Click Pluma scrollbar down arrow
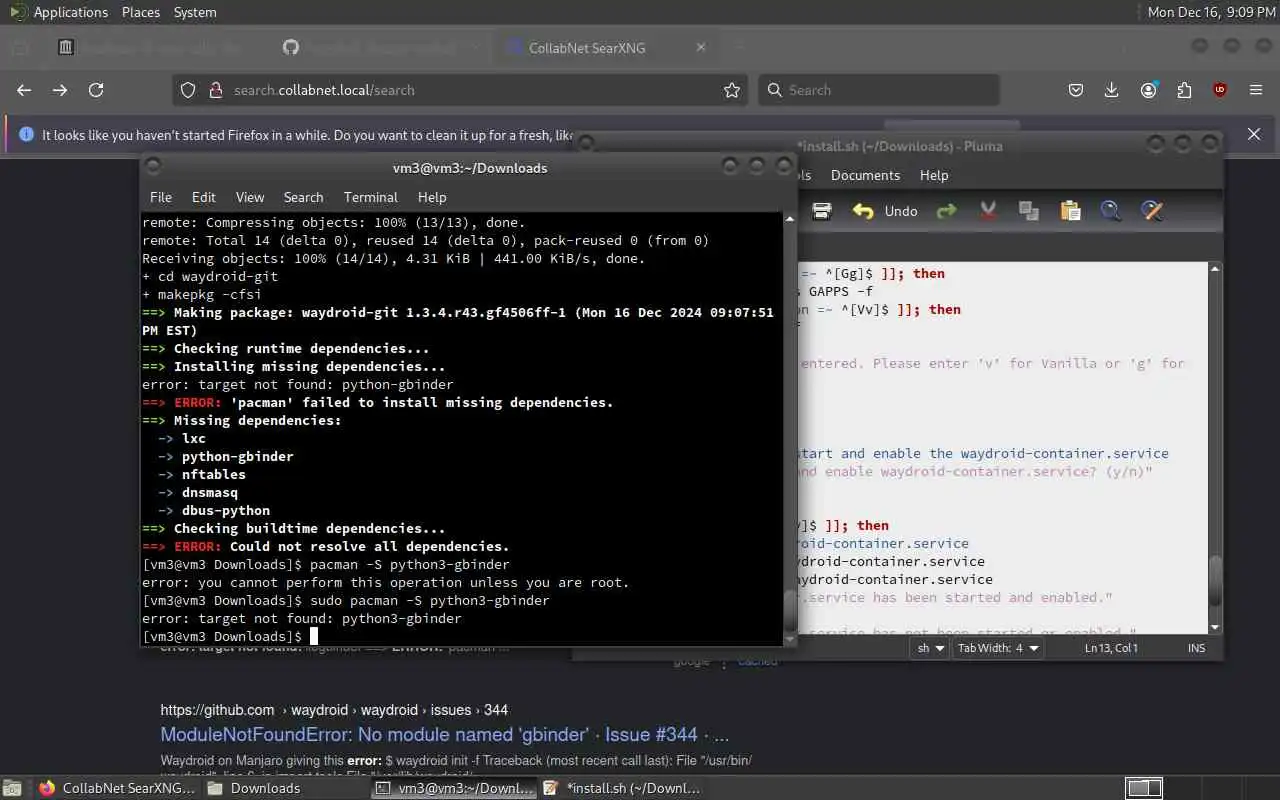 1215,627
